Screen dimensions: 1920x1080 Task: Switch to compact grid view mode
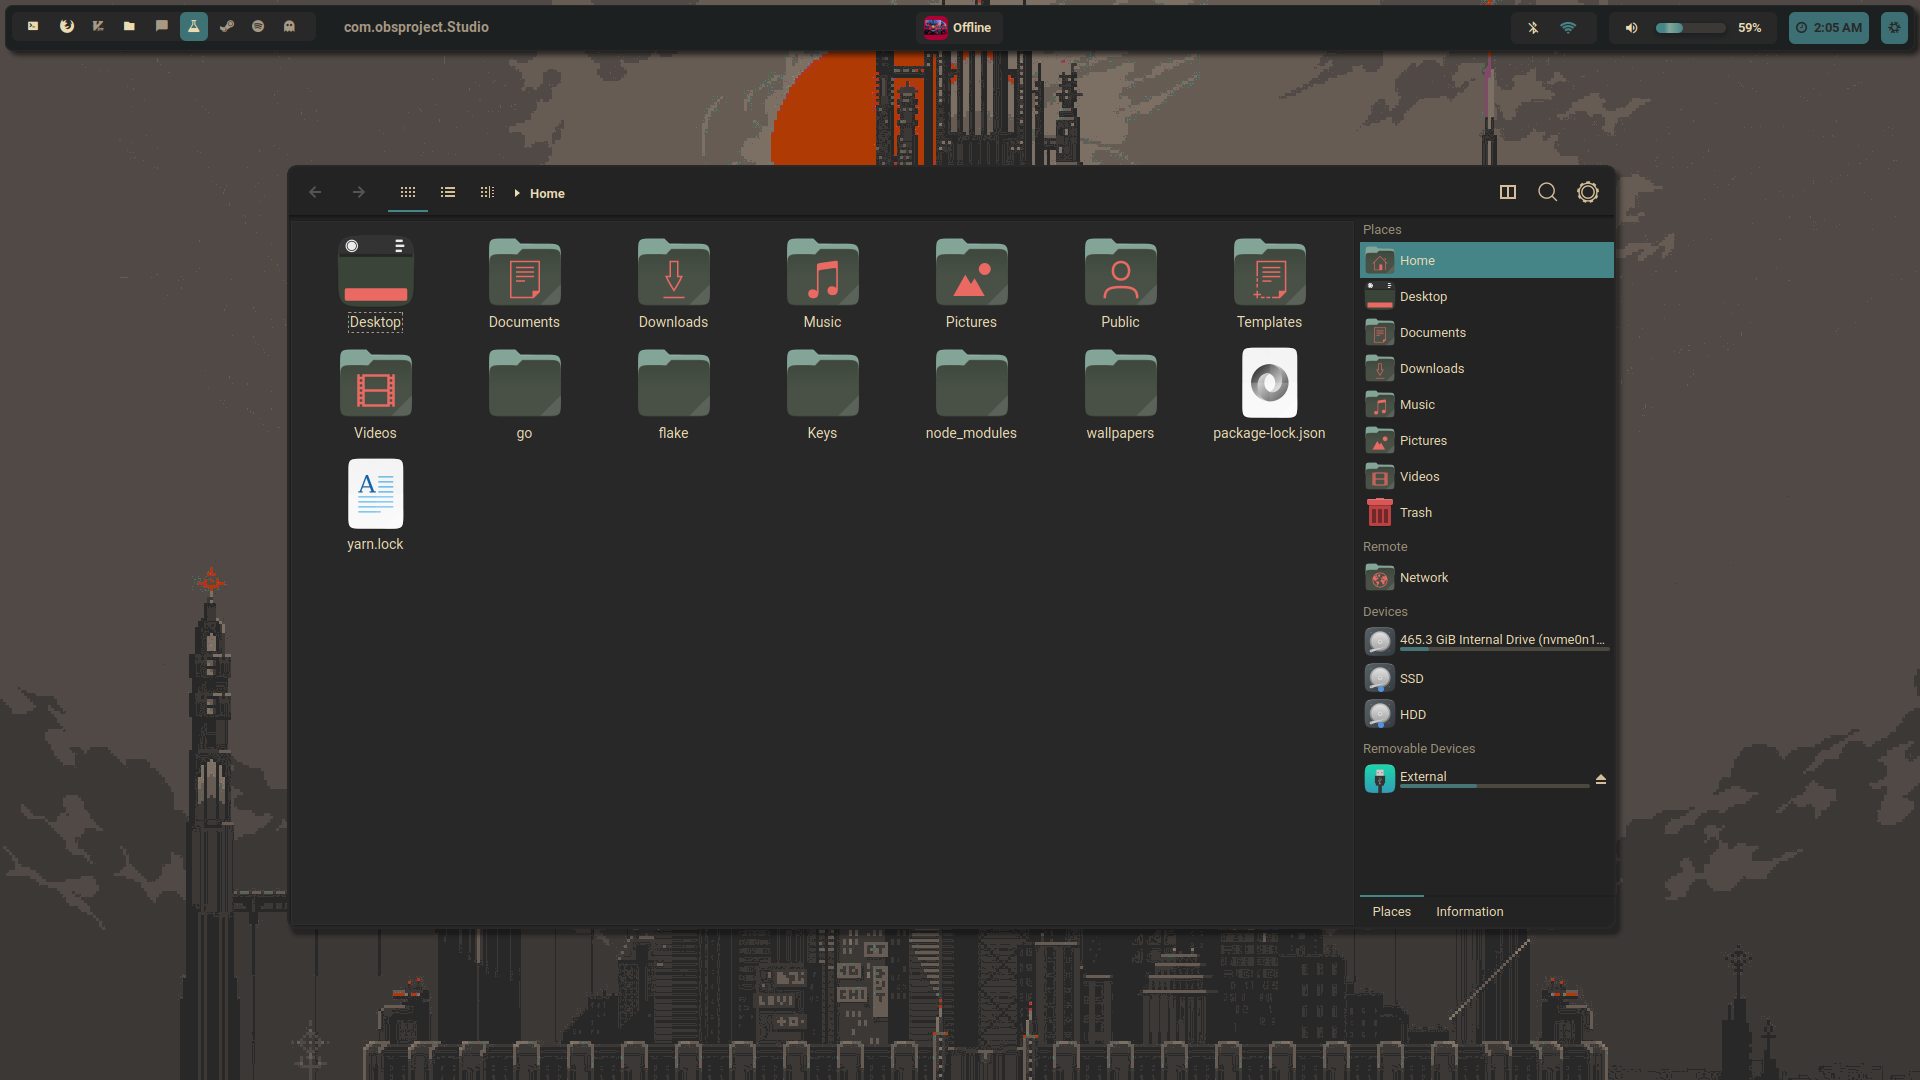487,192
